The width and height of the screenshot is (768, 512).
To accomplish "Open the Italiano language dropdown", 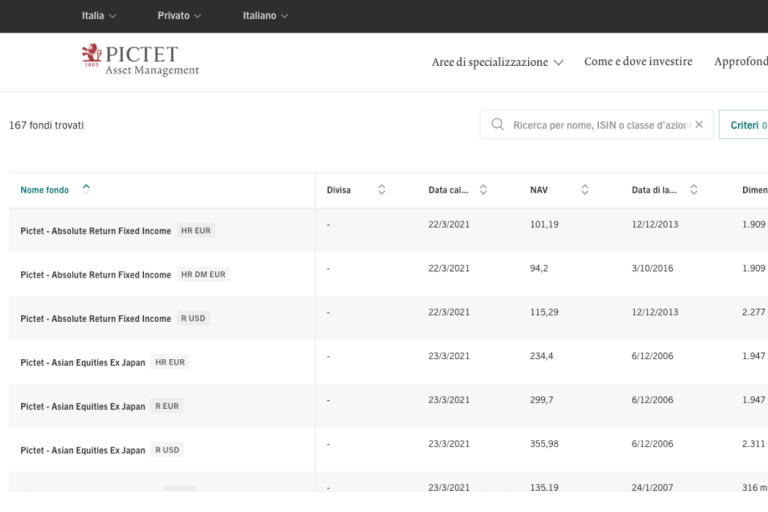I will tap(265, 16).
